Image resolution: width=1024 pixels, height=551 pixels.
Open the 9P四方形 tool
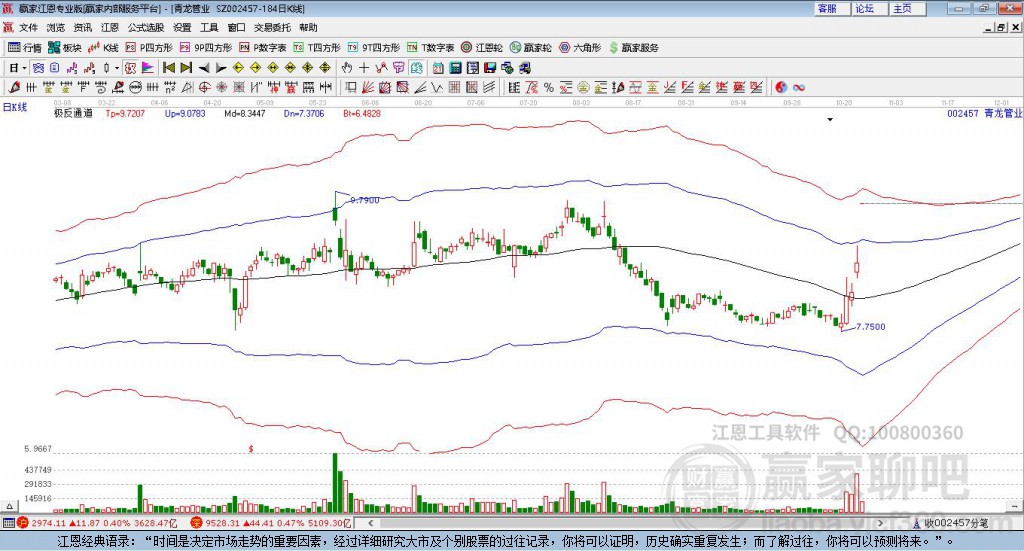click(x=206, y=48)
